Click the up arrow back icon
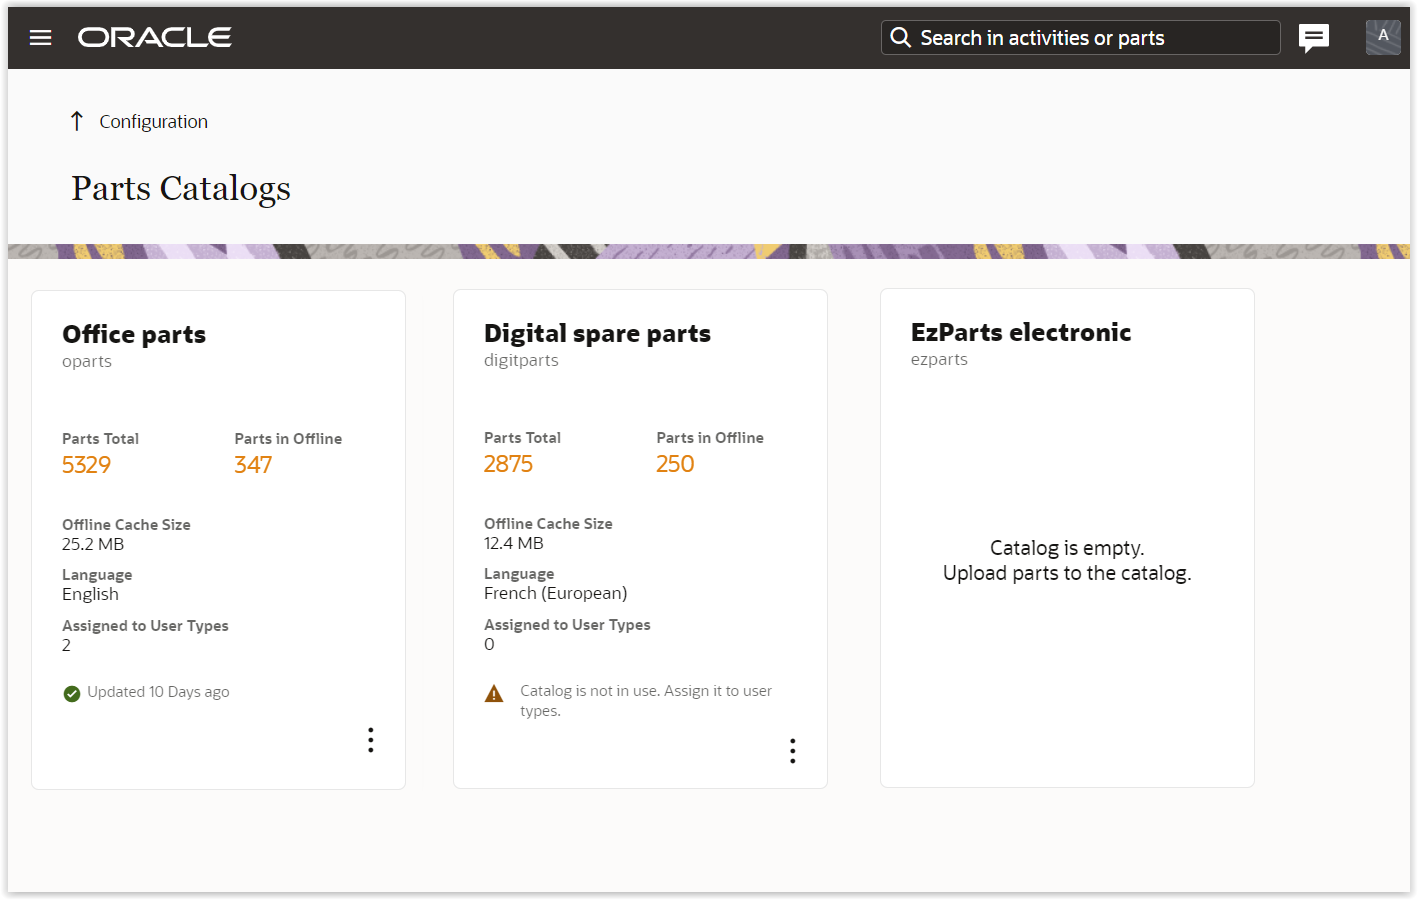The width and height of the screenshot is (1421, 905). click(77, 121)
